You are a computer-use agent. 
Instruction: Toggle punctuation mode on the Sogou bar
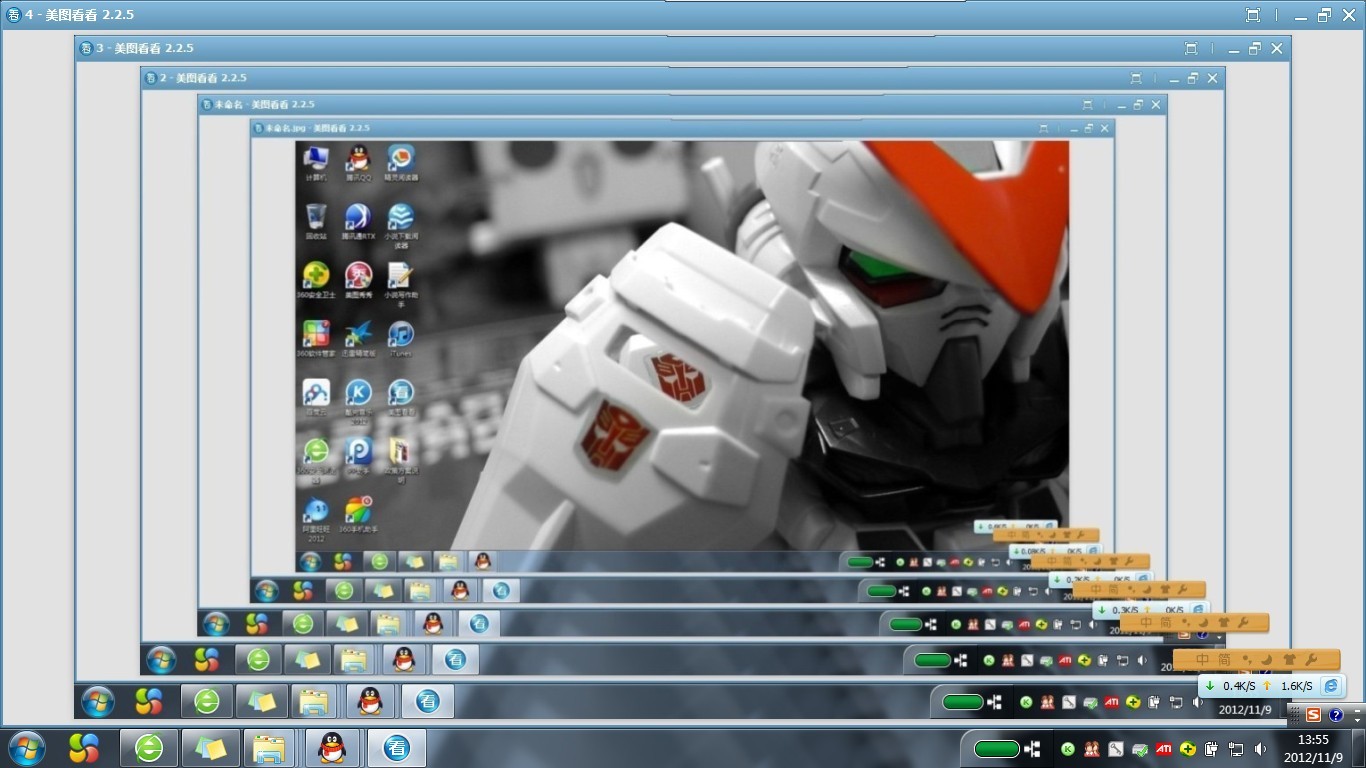click(1246, 661)
